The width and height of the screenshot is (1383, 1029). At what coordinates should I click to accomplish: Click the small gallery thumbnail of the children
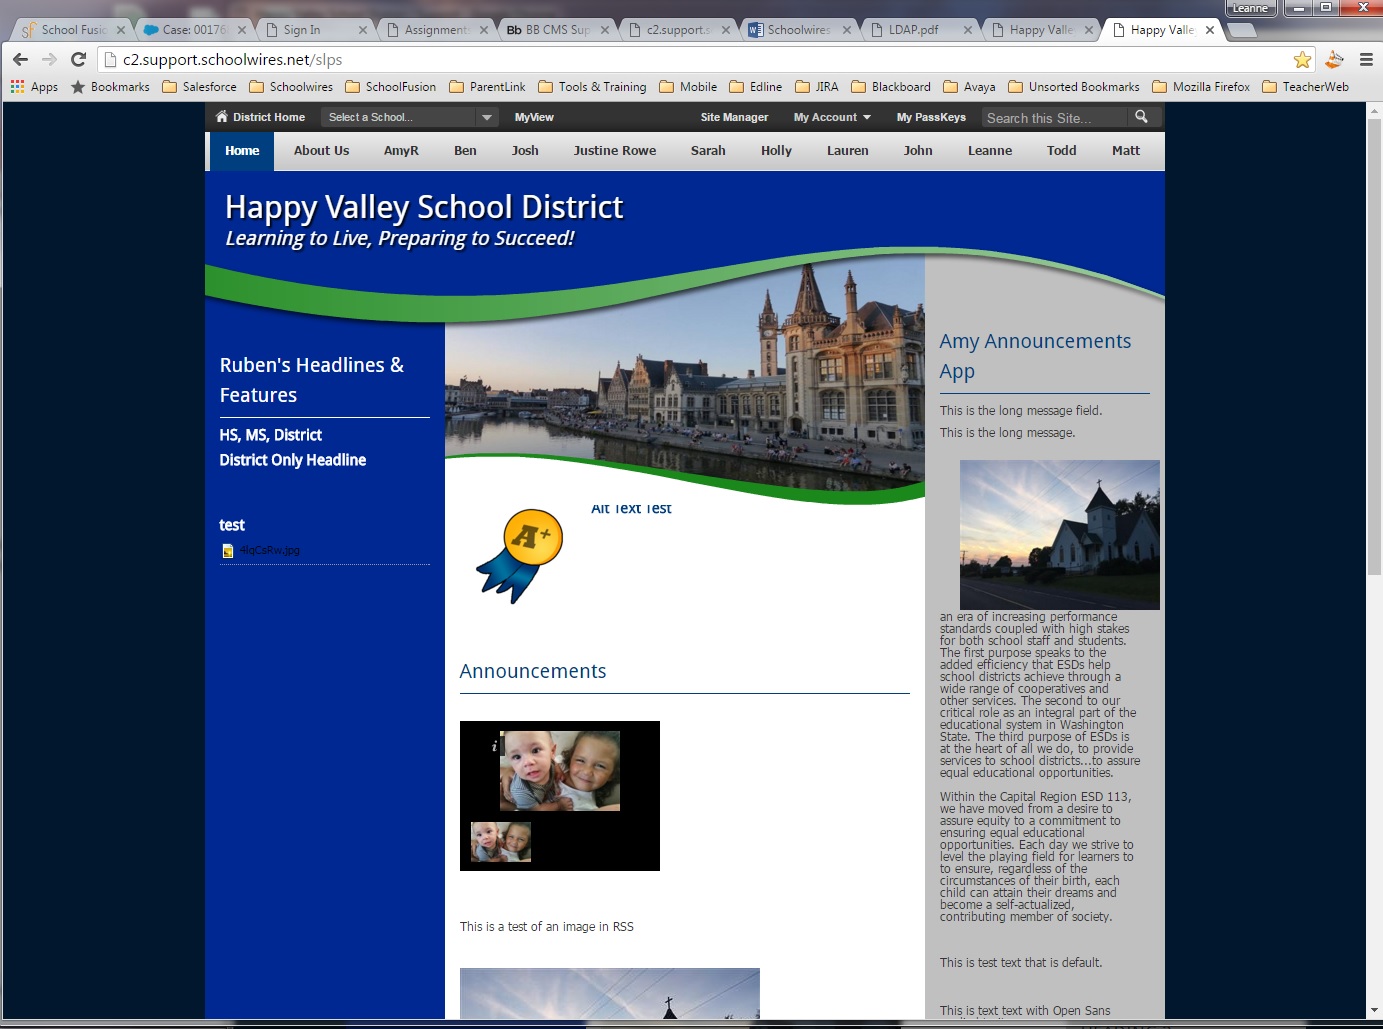[501, 842]
